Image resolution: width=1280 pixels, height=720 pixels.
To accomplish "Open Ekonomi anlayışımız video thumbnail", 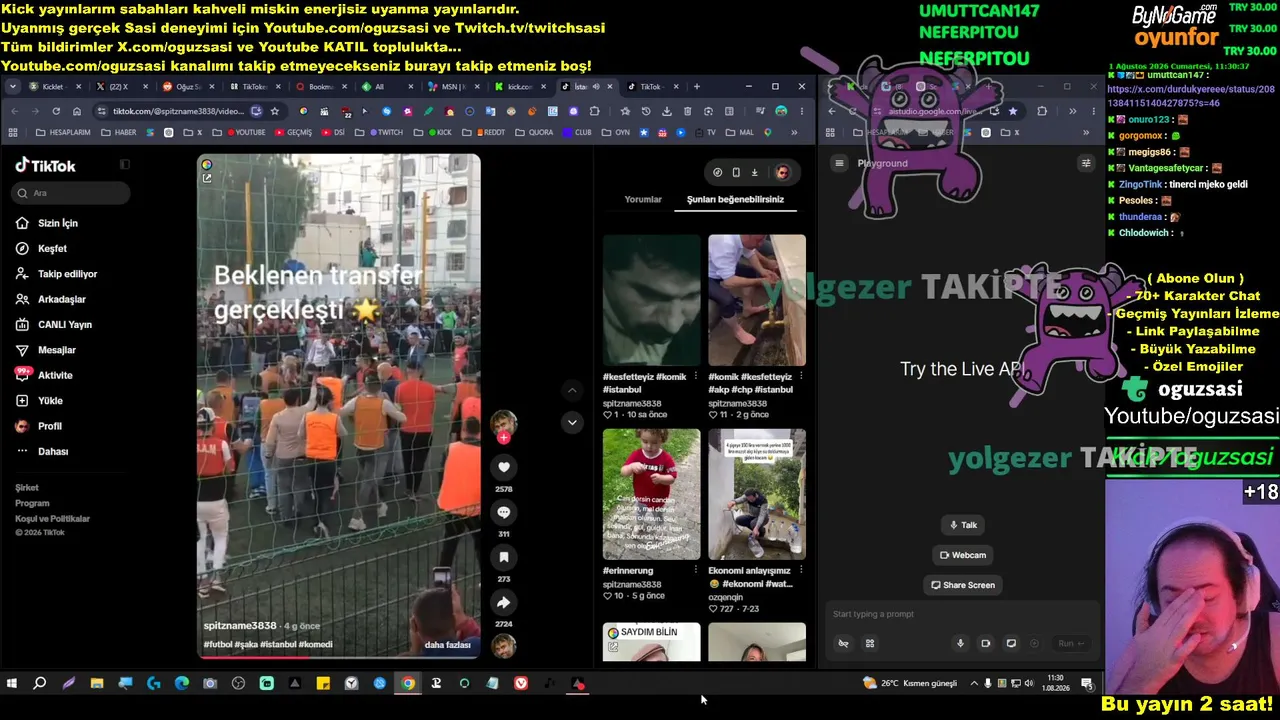I will (757, 494).
